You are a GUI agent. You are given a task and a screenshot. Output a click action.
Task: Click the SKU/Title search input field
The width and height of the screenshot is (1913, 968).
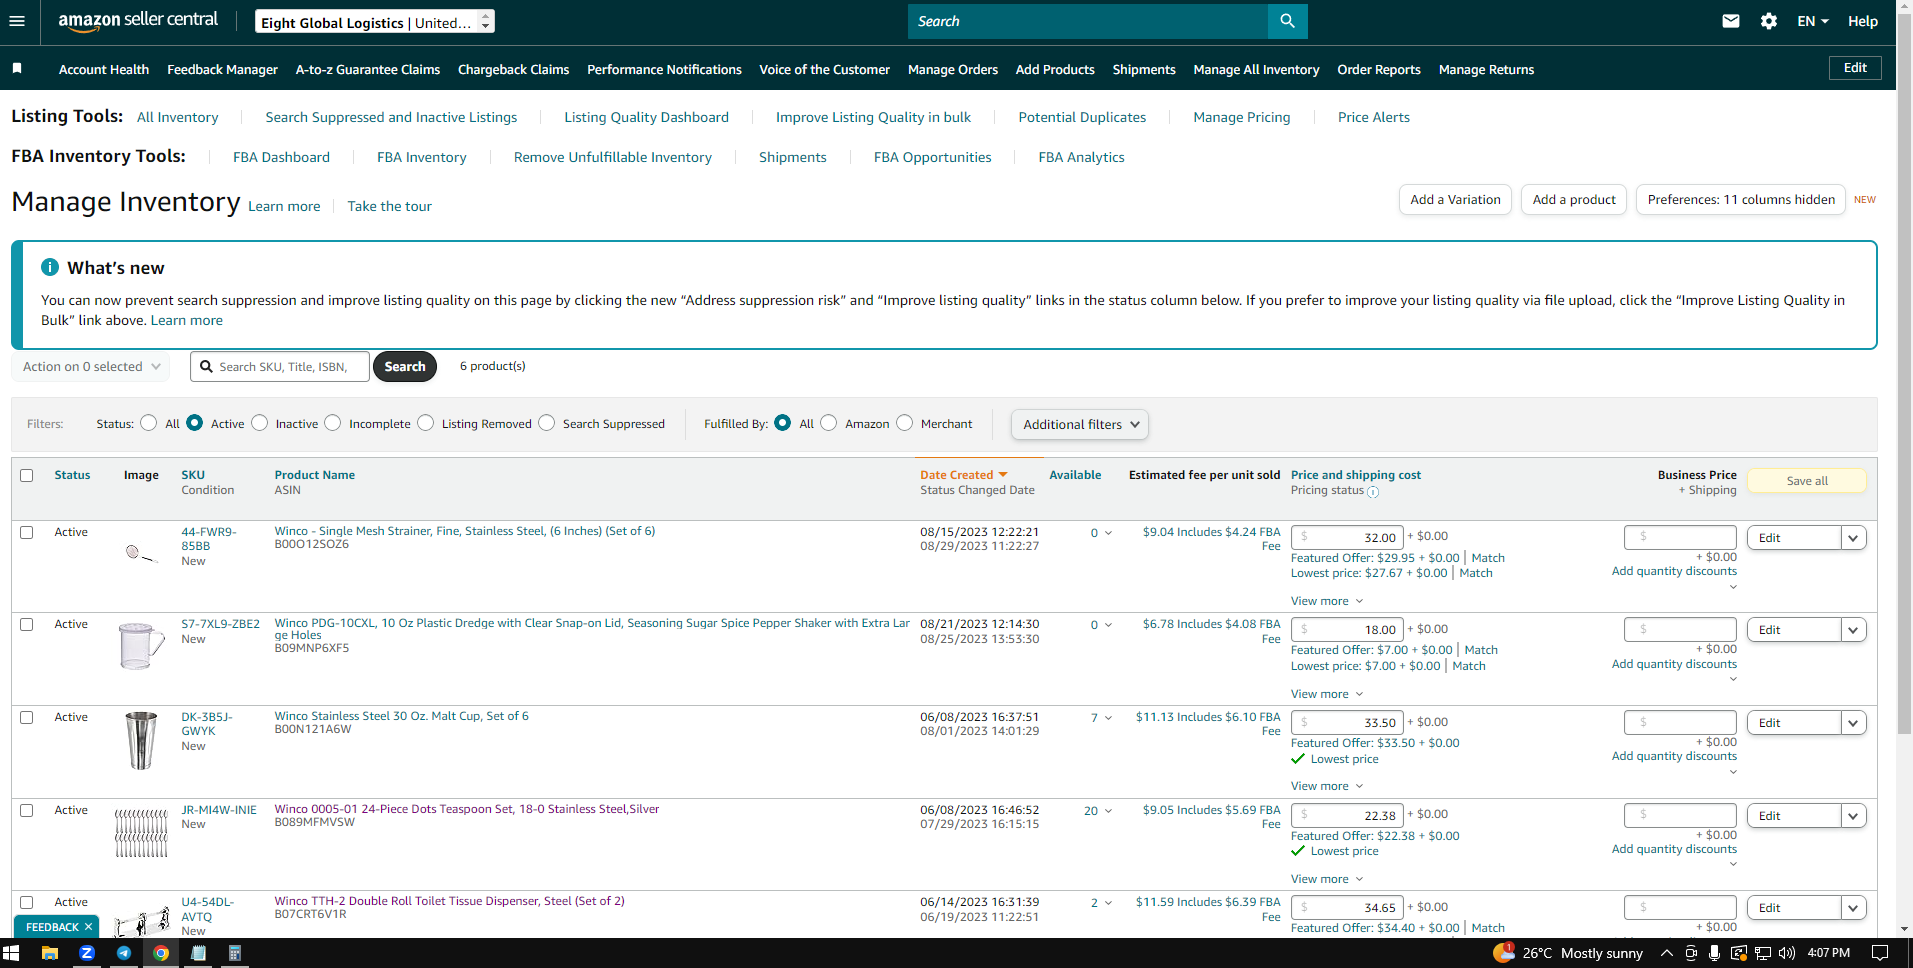[280, 367]
